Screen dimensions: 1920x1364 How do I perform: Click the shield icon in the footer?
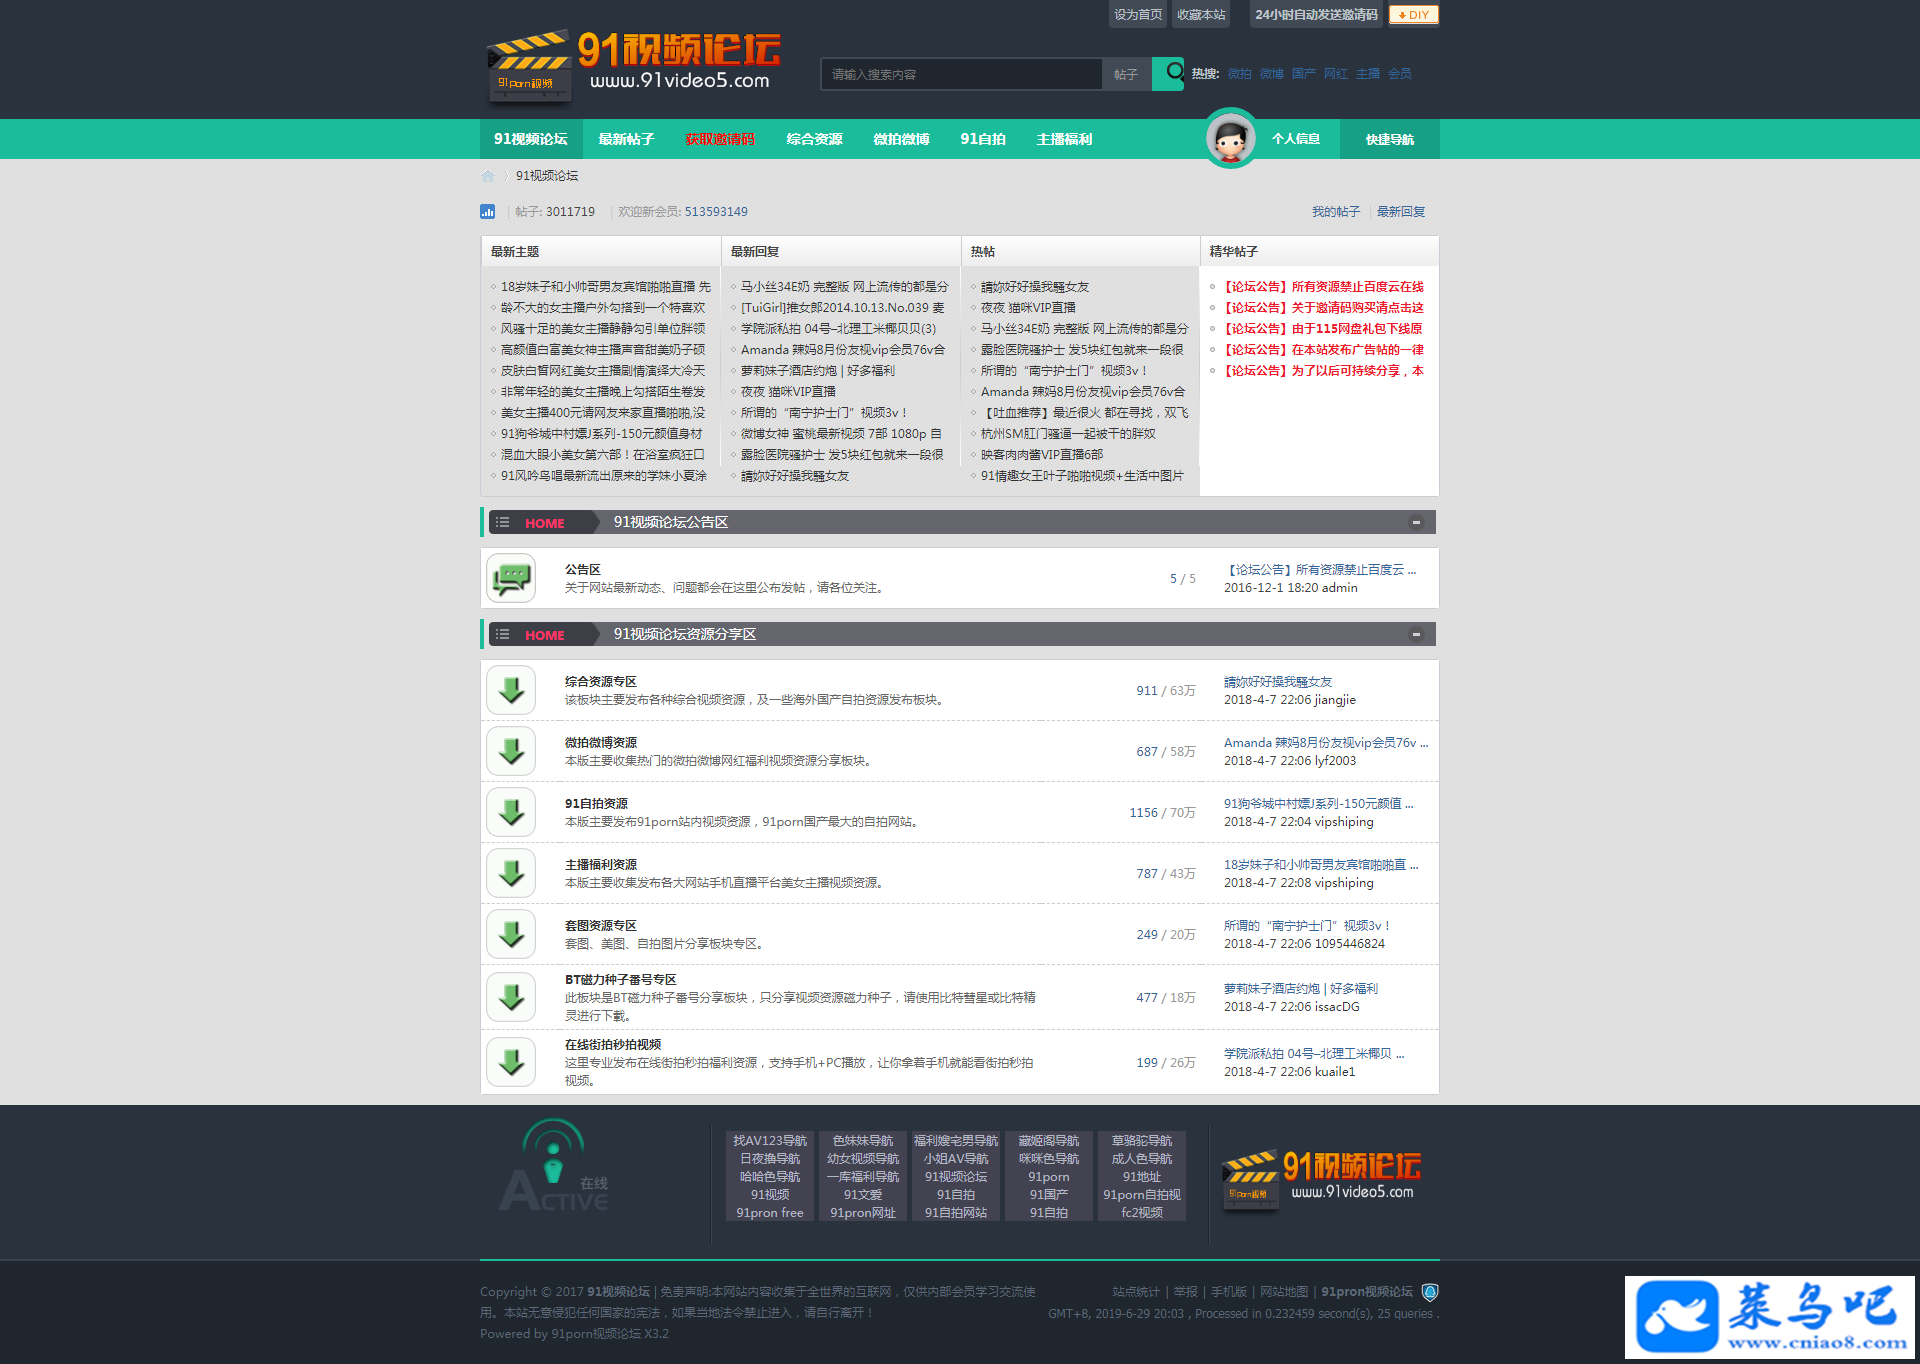point(1430,1292)
